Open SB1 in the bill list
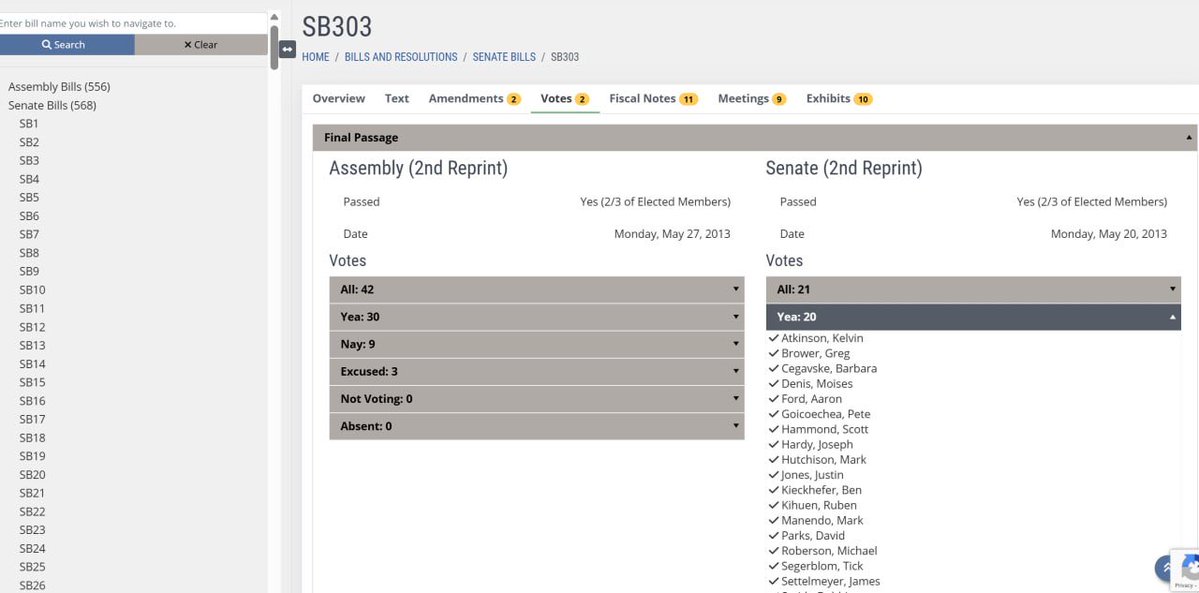This screenshot has width=1199, height=593. [29, 124]
